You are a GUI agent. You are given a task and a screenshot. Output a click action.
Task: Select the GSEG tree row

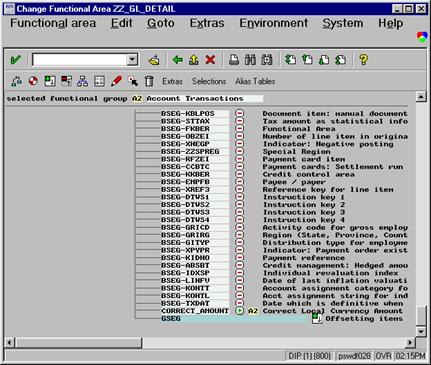coord(234,319)
